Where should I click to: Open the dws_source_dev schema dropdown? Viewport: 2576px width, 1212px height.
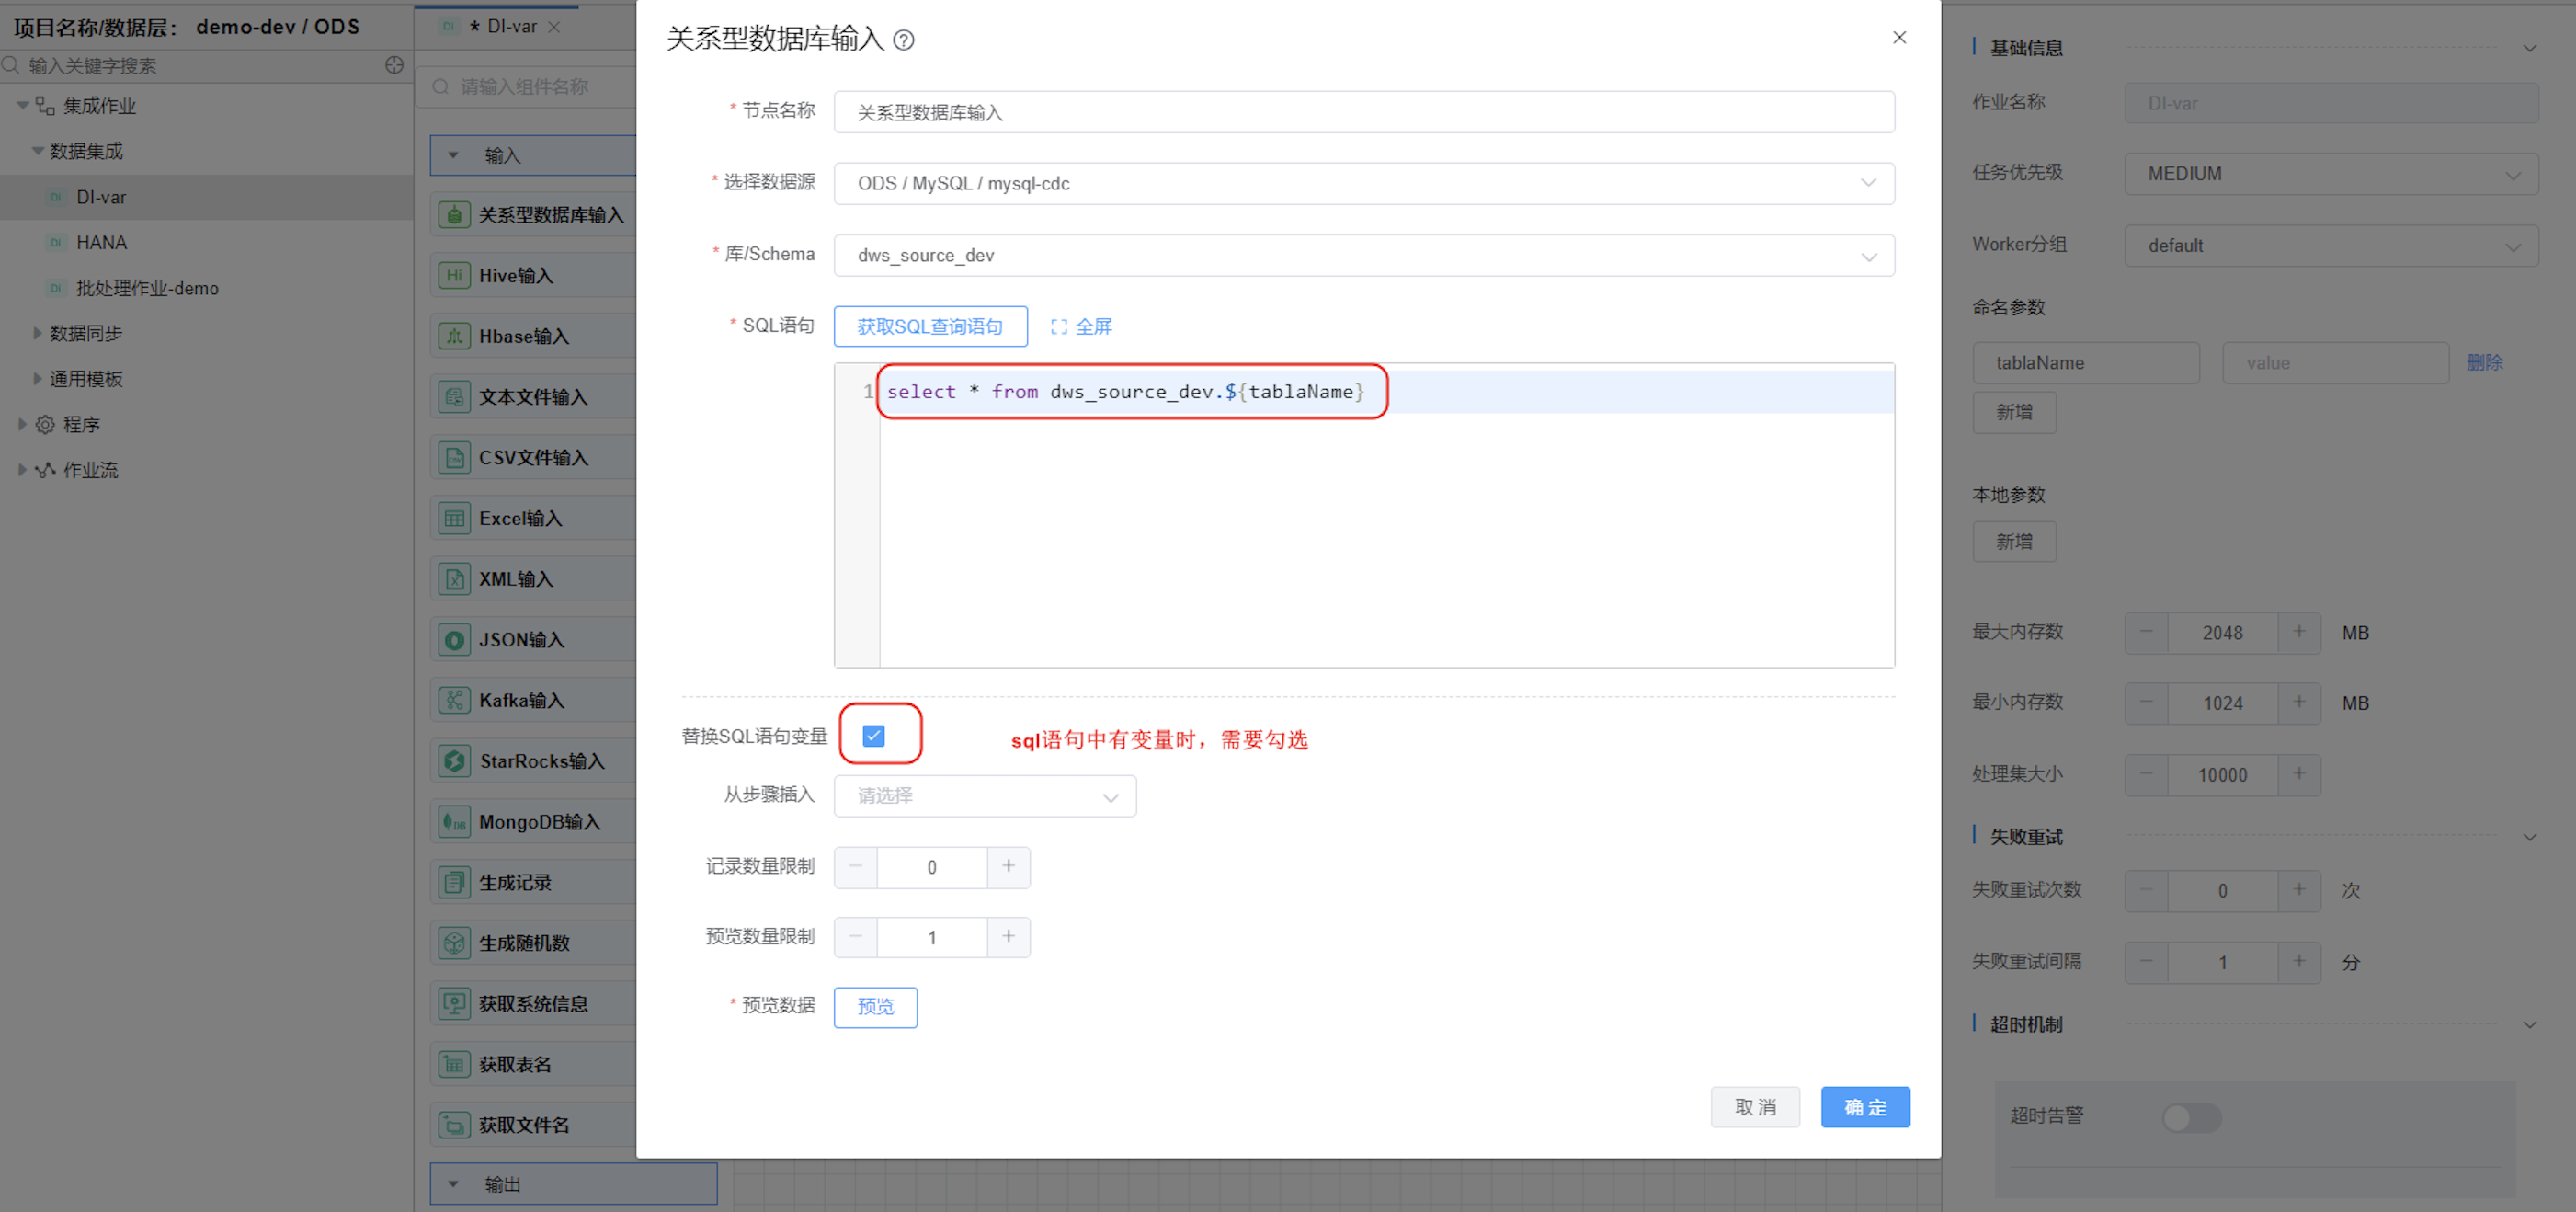tap(1363, 255)
